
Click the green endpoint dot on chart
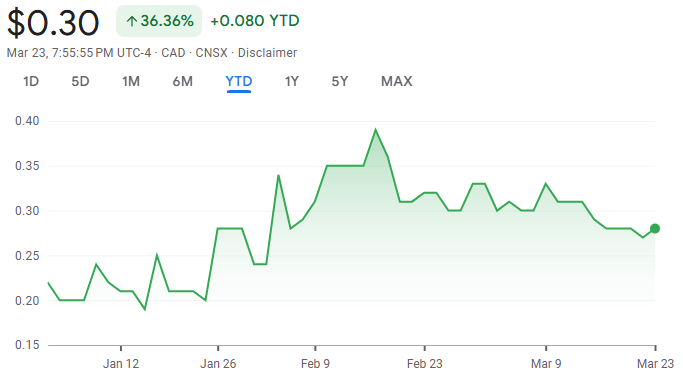click(x=655, y=229)
